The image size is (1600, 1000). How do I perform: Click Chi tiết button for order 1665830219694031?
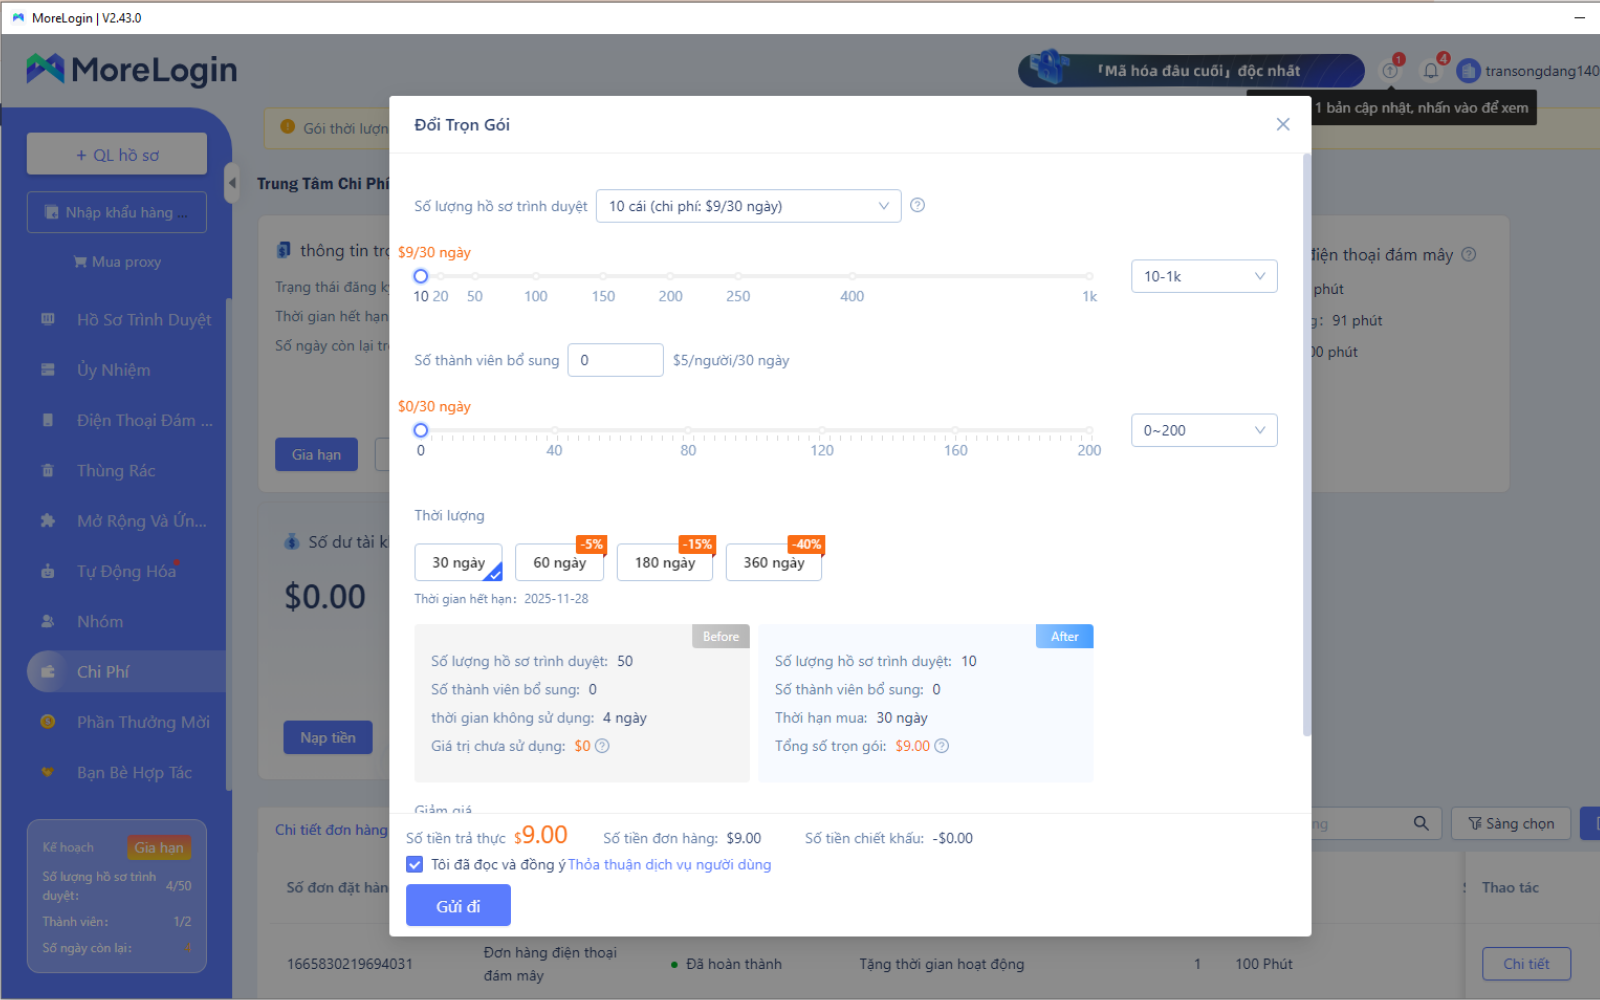point(1526,964)
